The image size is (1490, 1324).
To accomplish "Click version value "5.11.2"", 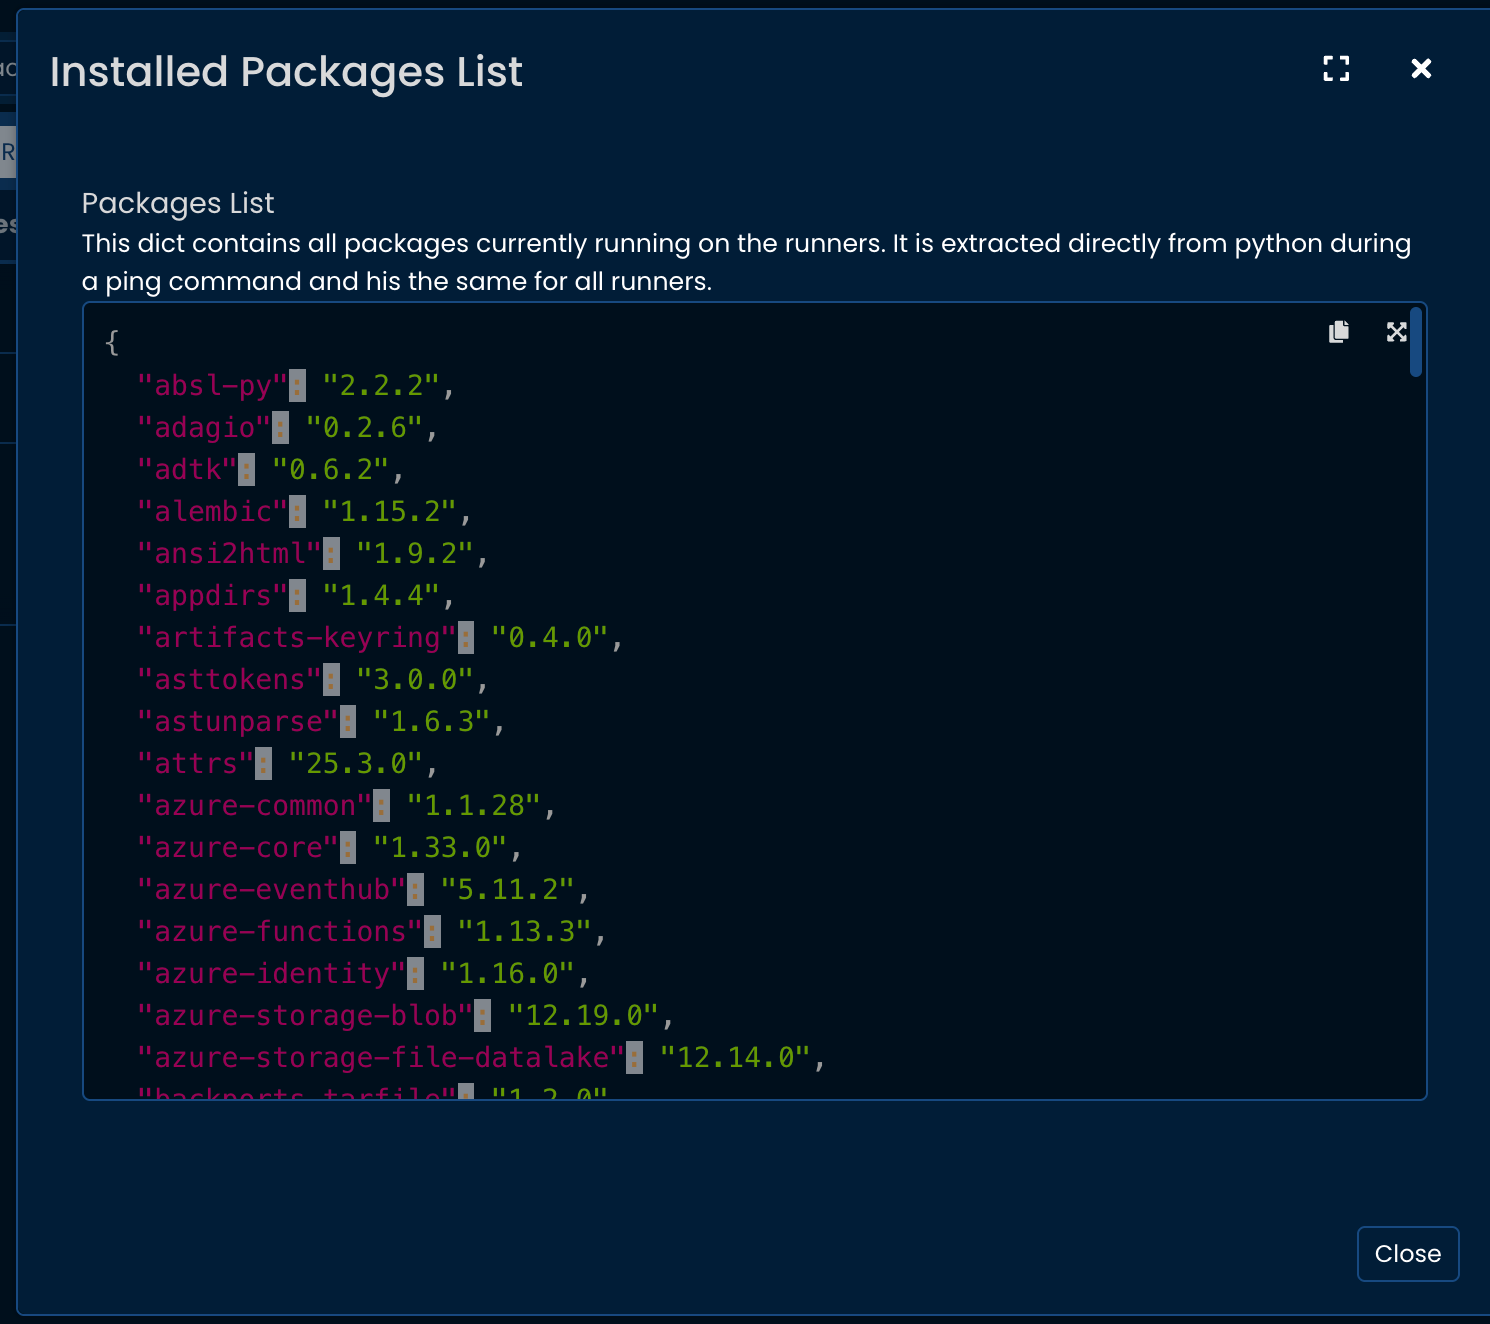I will point(507,890).
